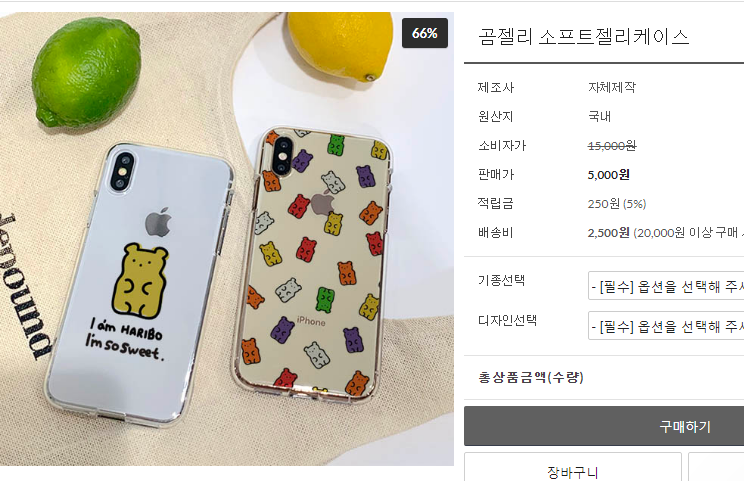744x481 pixels.
Task: Click the 디자인선택 label
Action: tap(507, 320)
